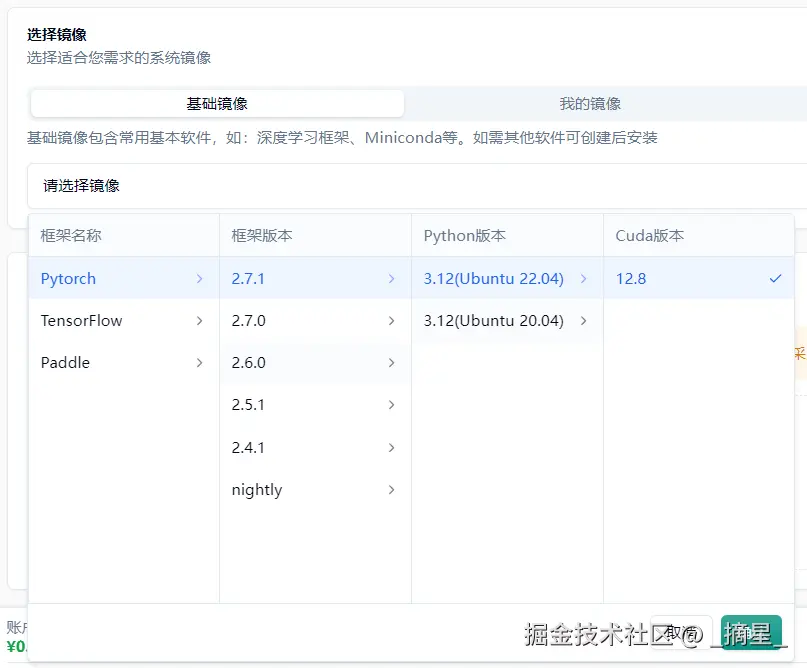Expand the TensorFlow framework chevron arrow
The width and height of the screenshot is (807, 668).
200,321
